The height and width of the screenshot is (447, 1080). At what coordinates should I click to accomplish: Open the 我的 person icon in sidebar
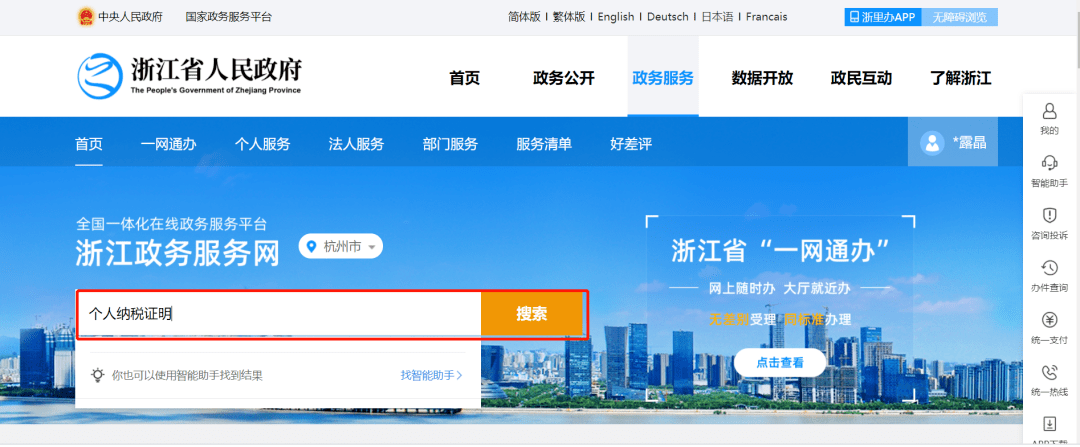[1049, 110]
